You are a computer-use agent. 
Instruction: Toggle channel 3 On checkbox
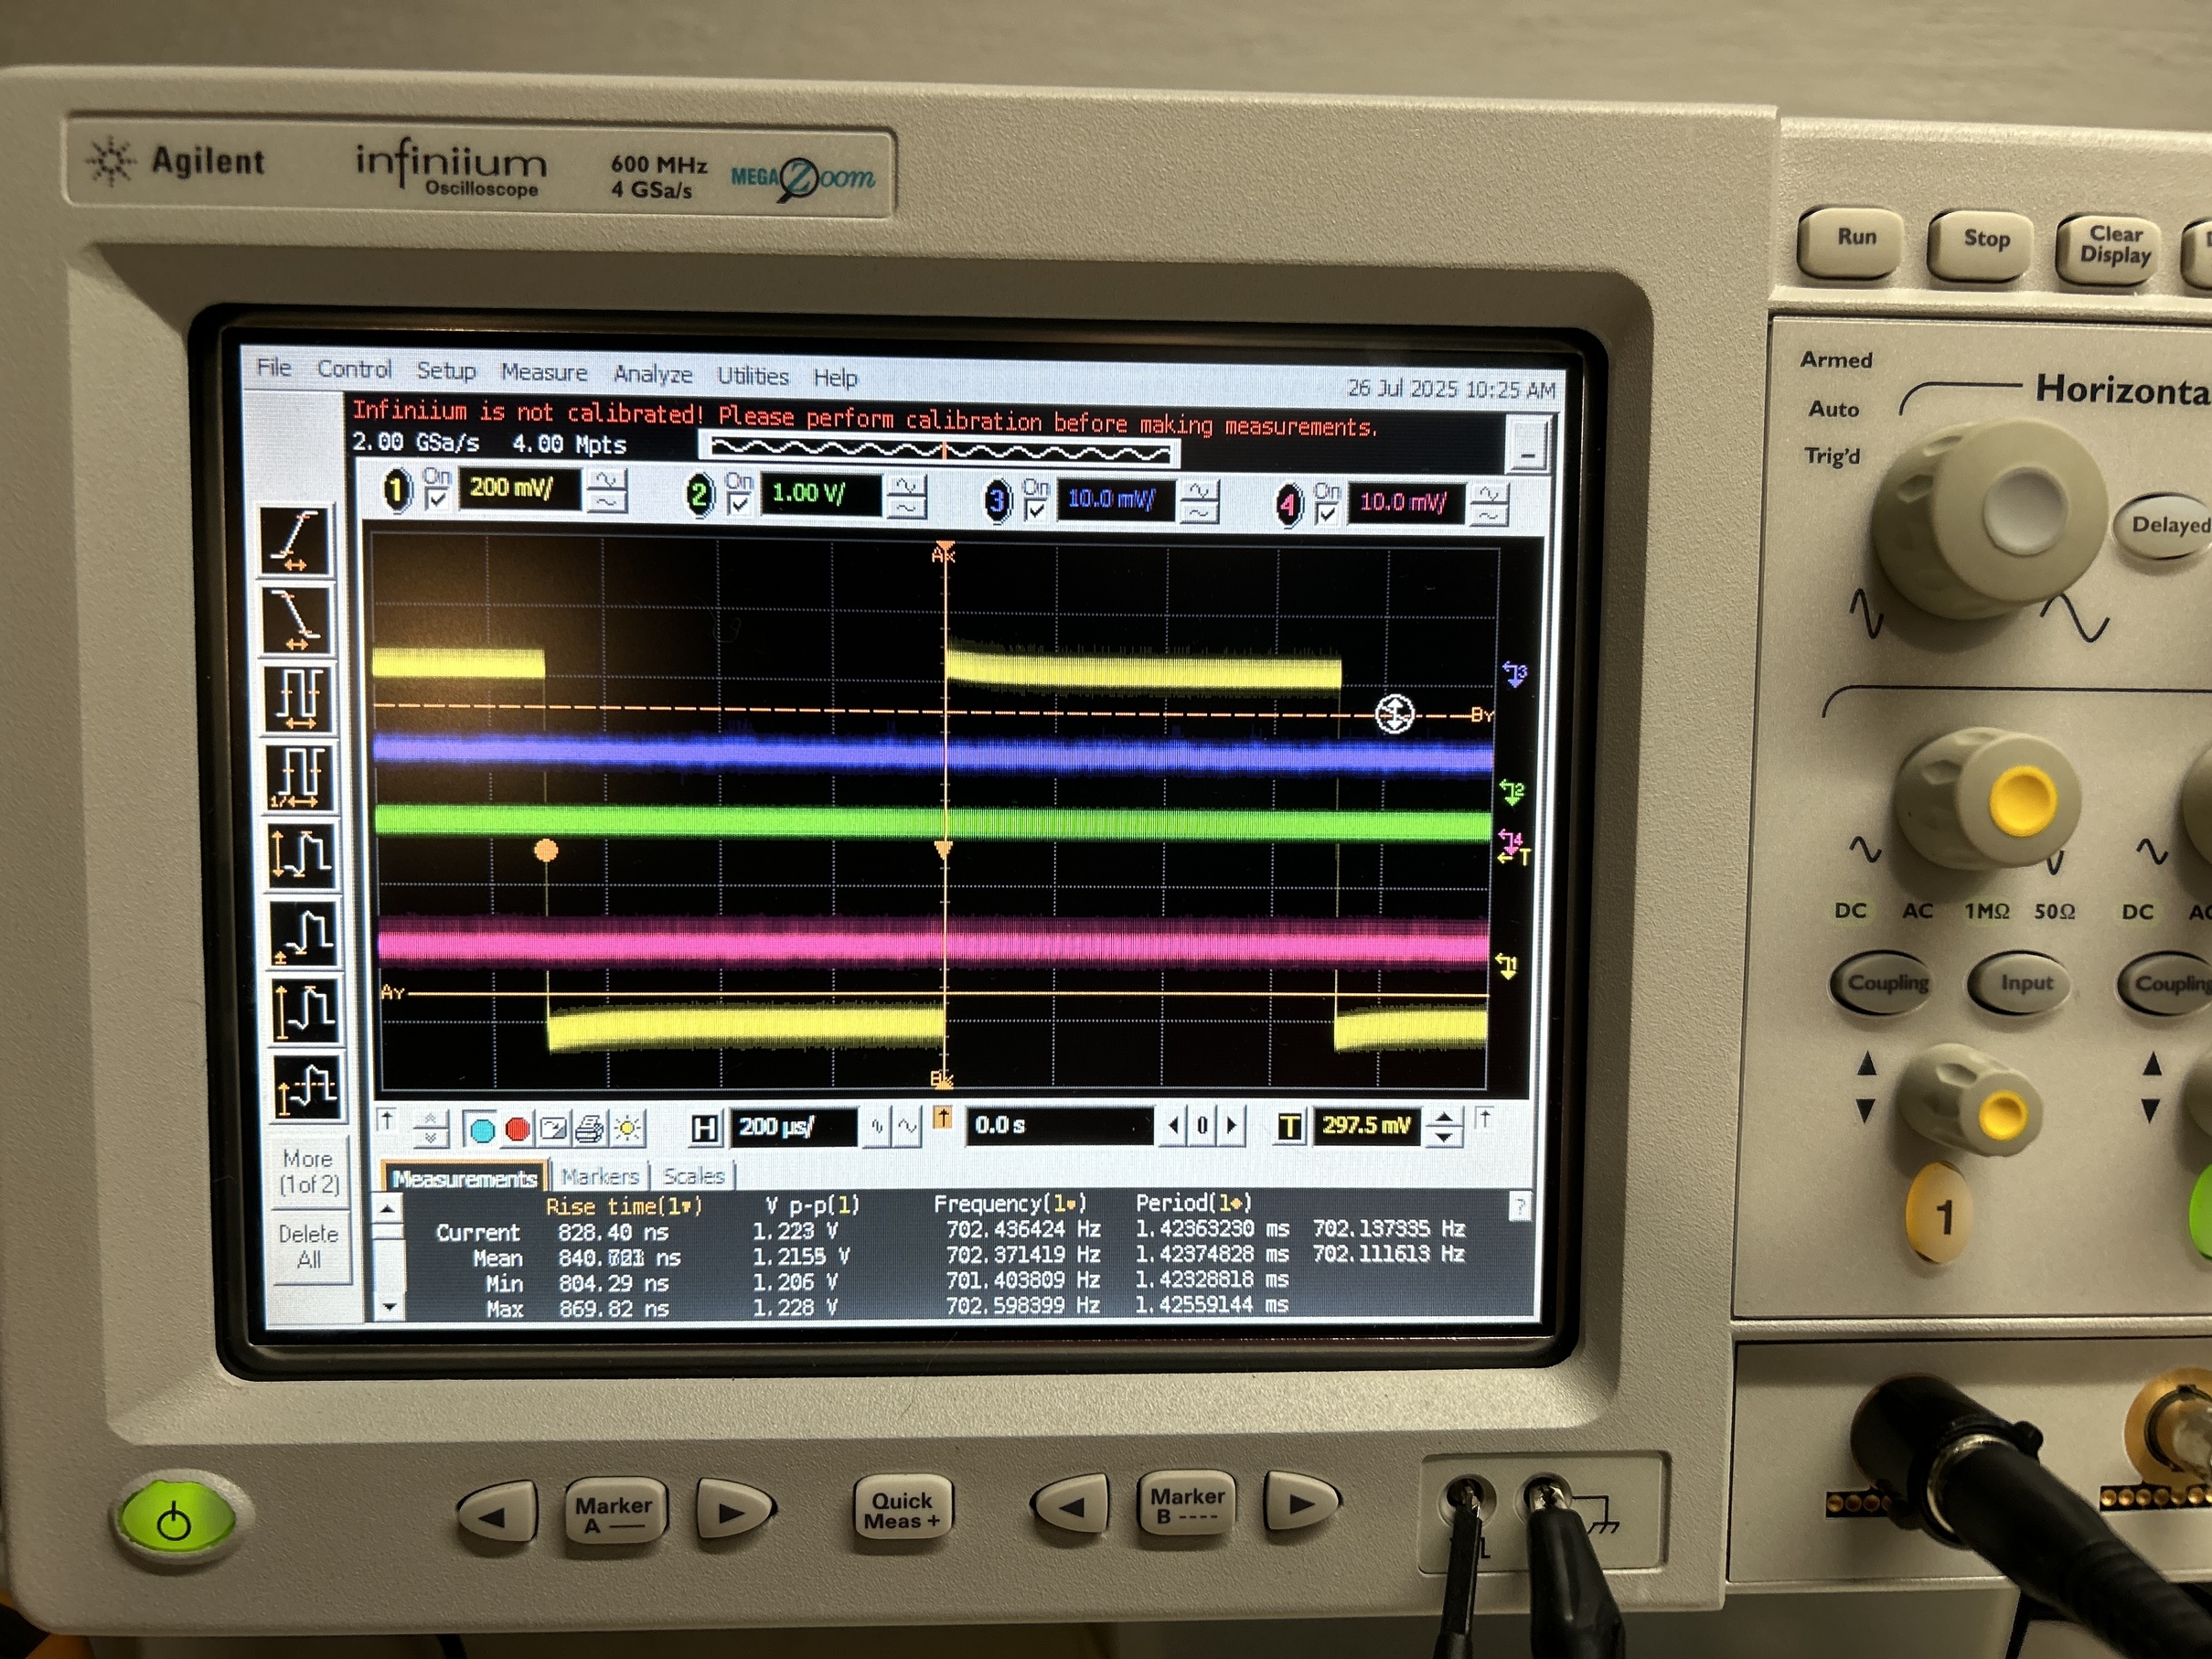pyautogui.click(x=1036, y=510)
